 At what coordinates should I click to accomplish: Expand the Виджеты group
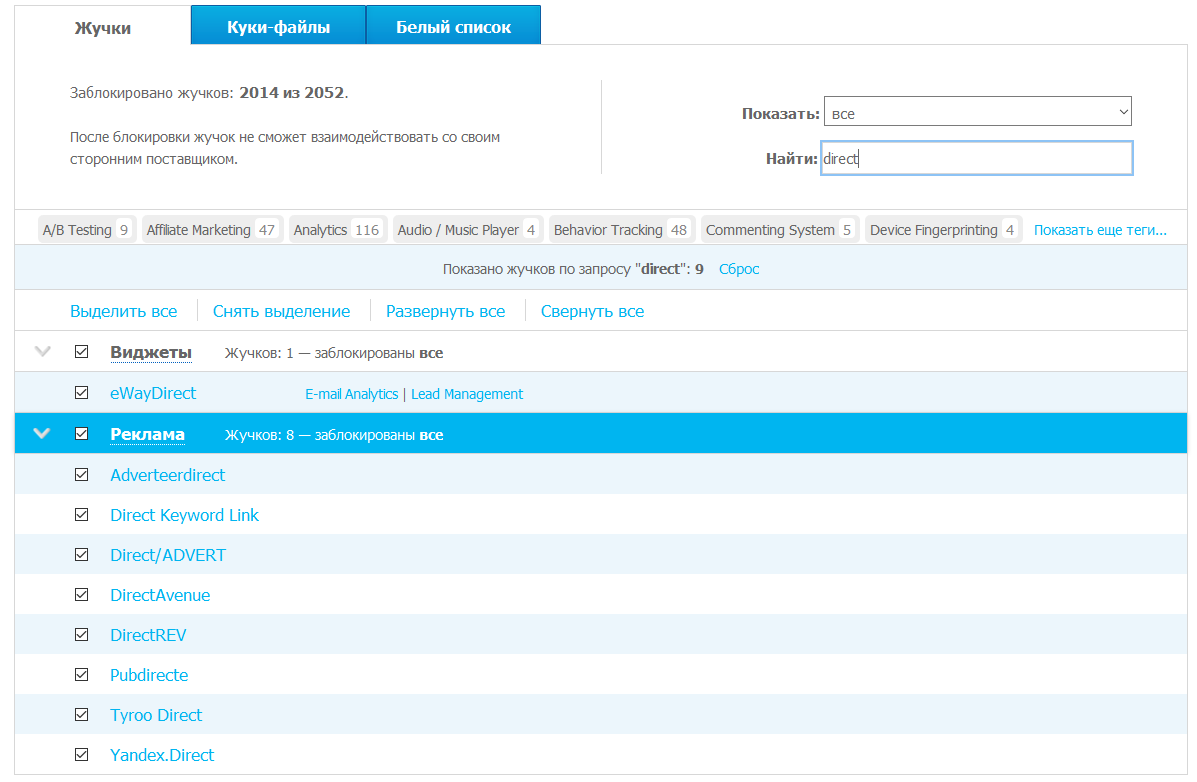41,352
